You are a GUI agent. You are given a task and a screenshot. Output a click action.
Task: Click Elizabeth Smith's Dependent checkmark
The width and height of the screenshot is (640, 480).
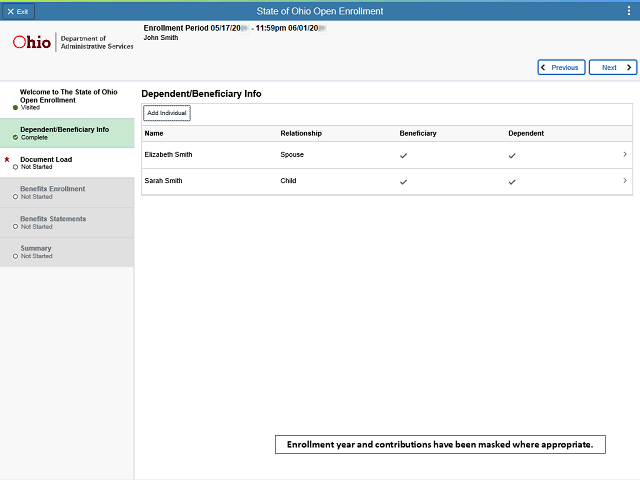click(x=512, y=156)
